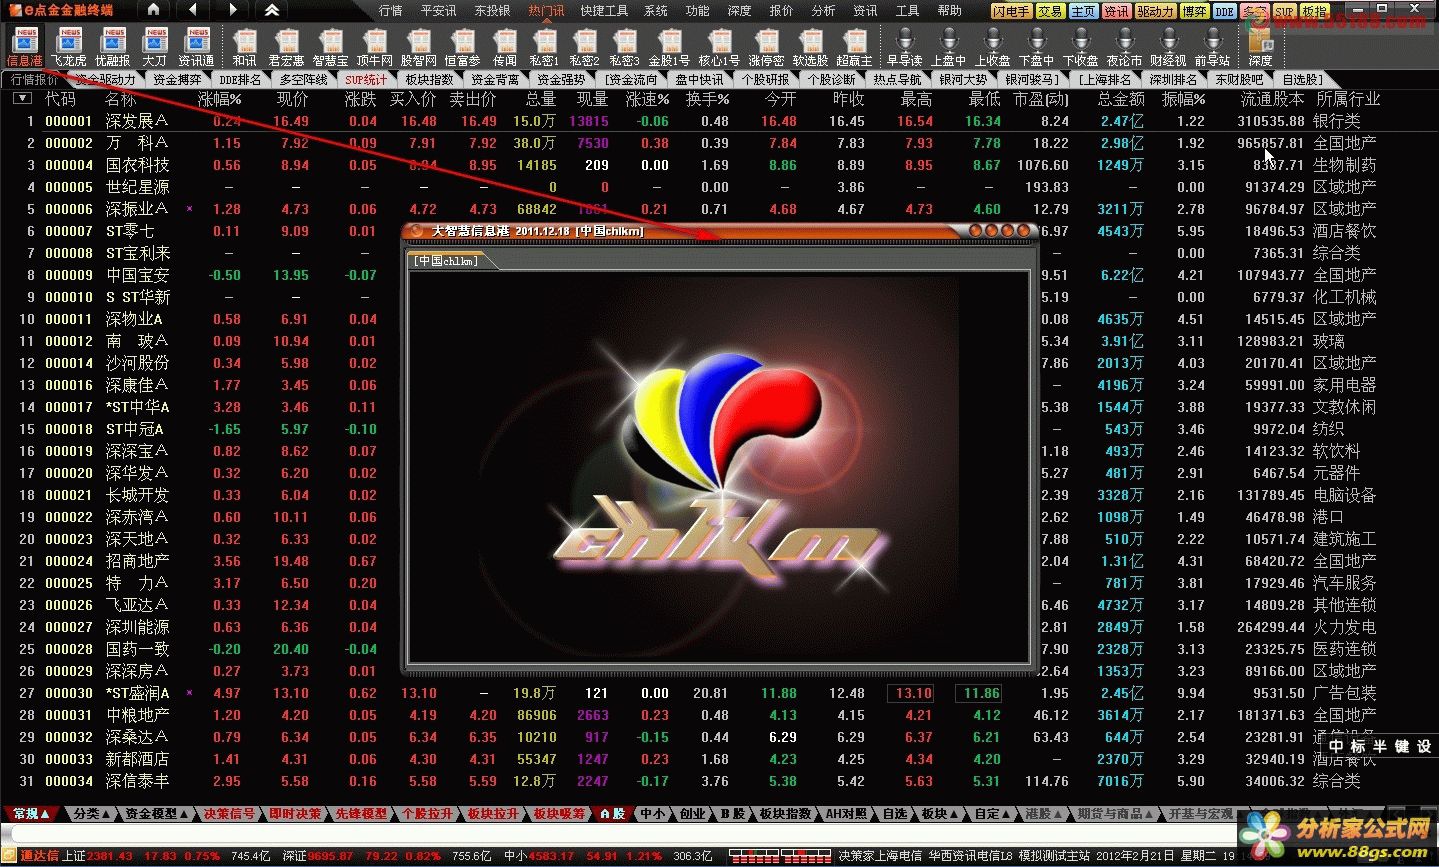Screen dimensions: 1439x867
Task: Click the 博弈 quick button
Action: coord(1194,12)
